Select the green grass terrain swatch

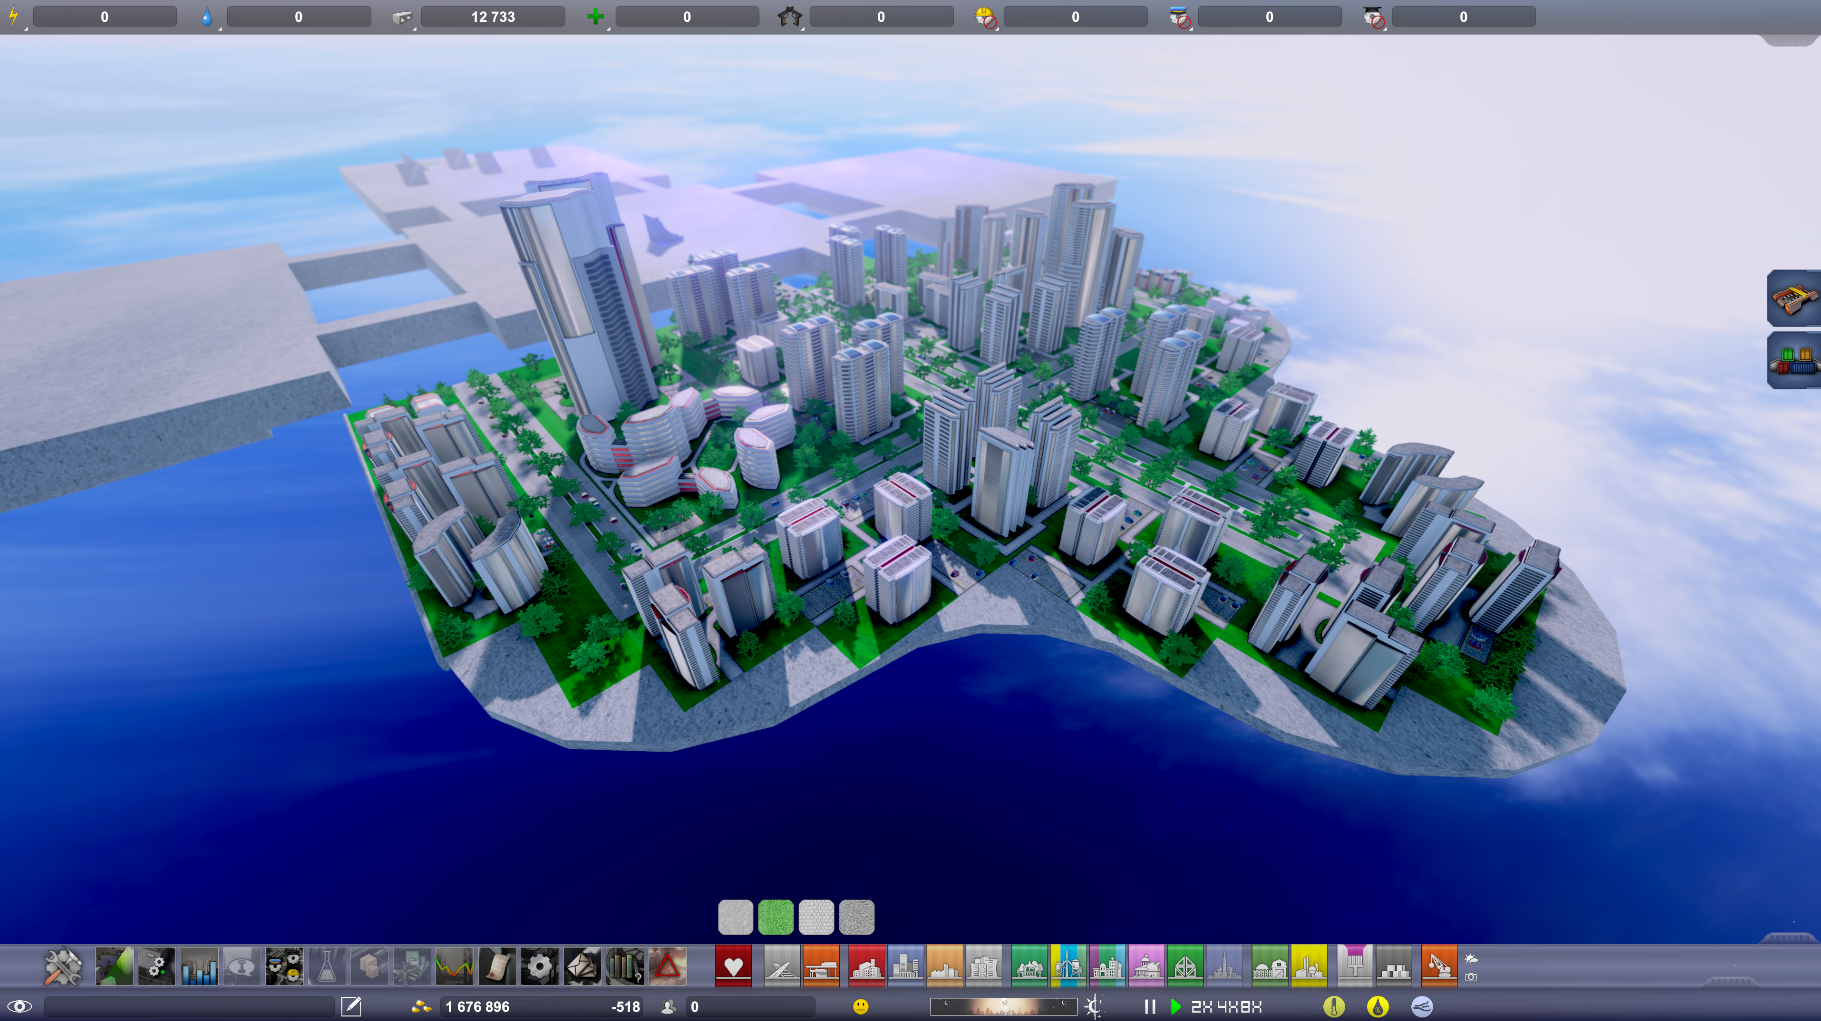click(x=776, y=917)
